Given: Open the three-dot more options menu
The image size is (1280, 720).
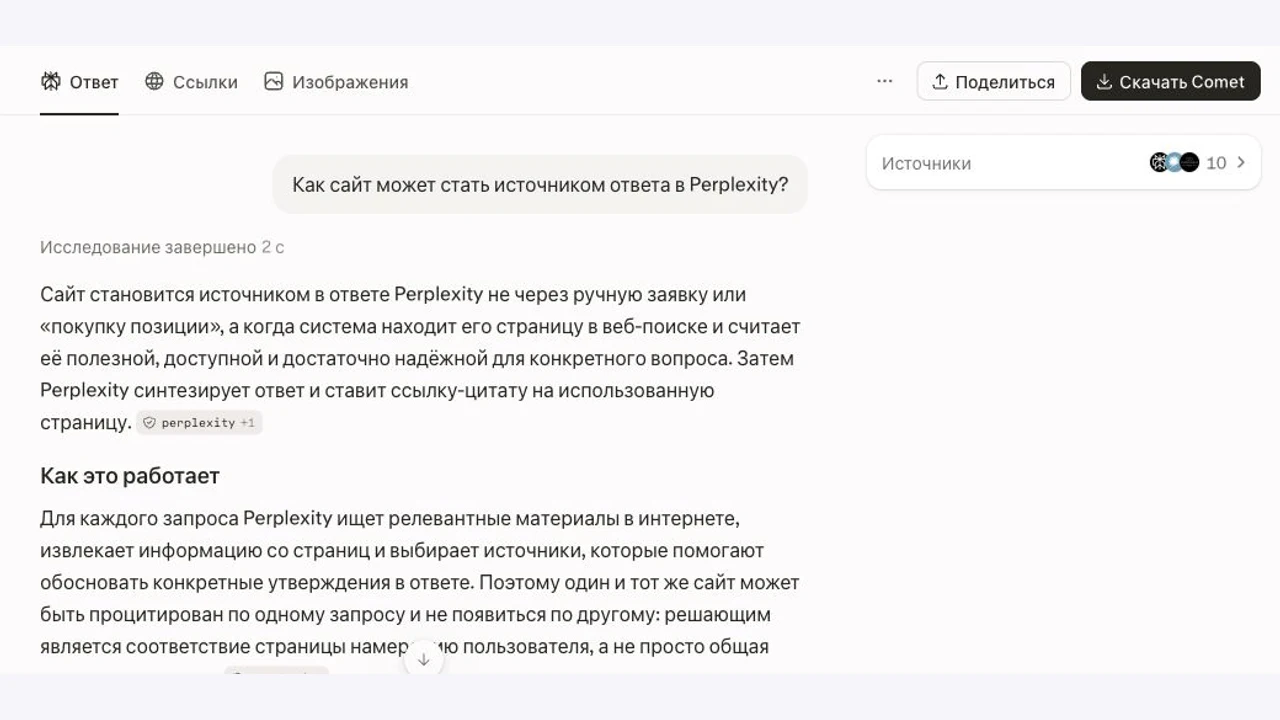Looking at the screenshot, I should pos(884,81).
